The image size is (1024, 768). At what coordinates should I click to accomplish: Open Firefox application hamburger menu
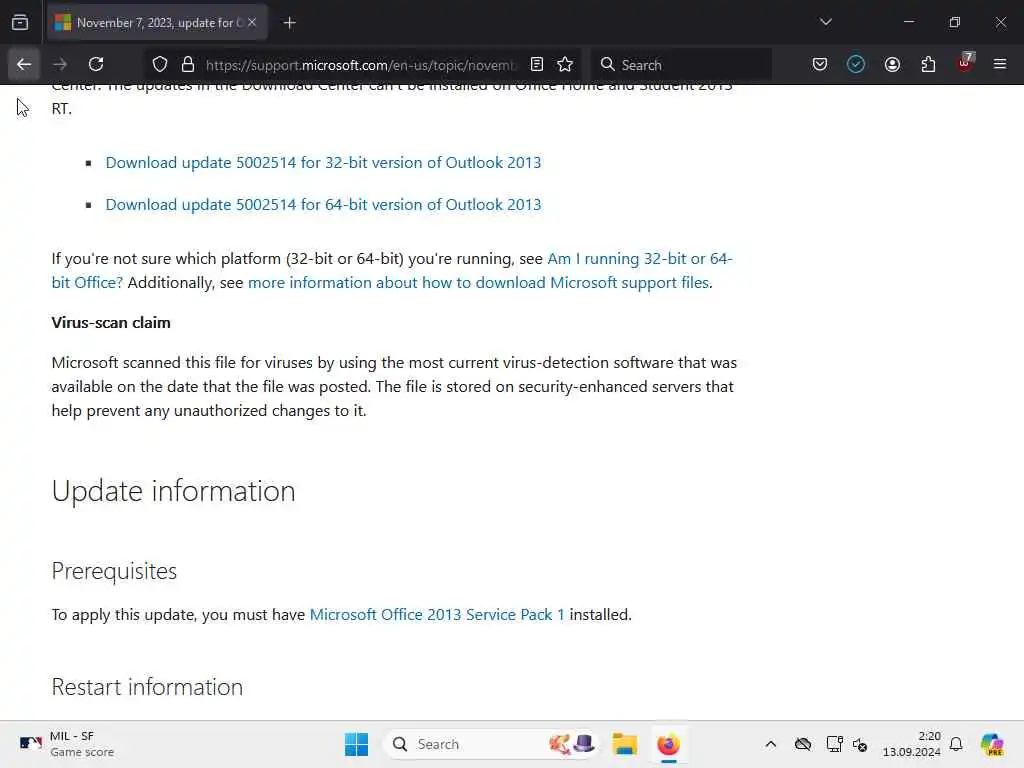(1000, 64)
